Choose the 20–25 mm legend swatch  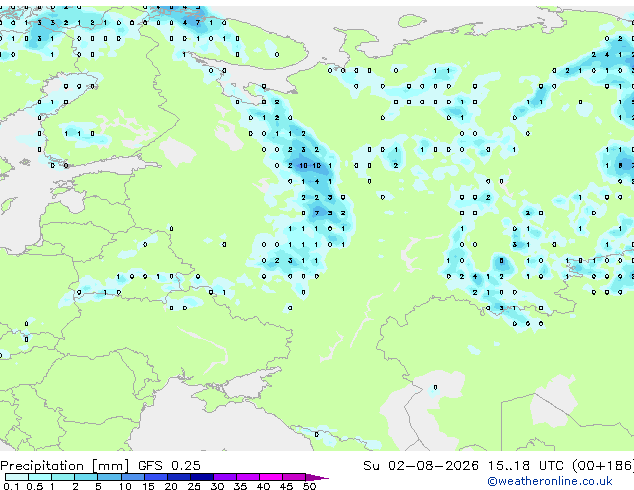tap(179, 477)
